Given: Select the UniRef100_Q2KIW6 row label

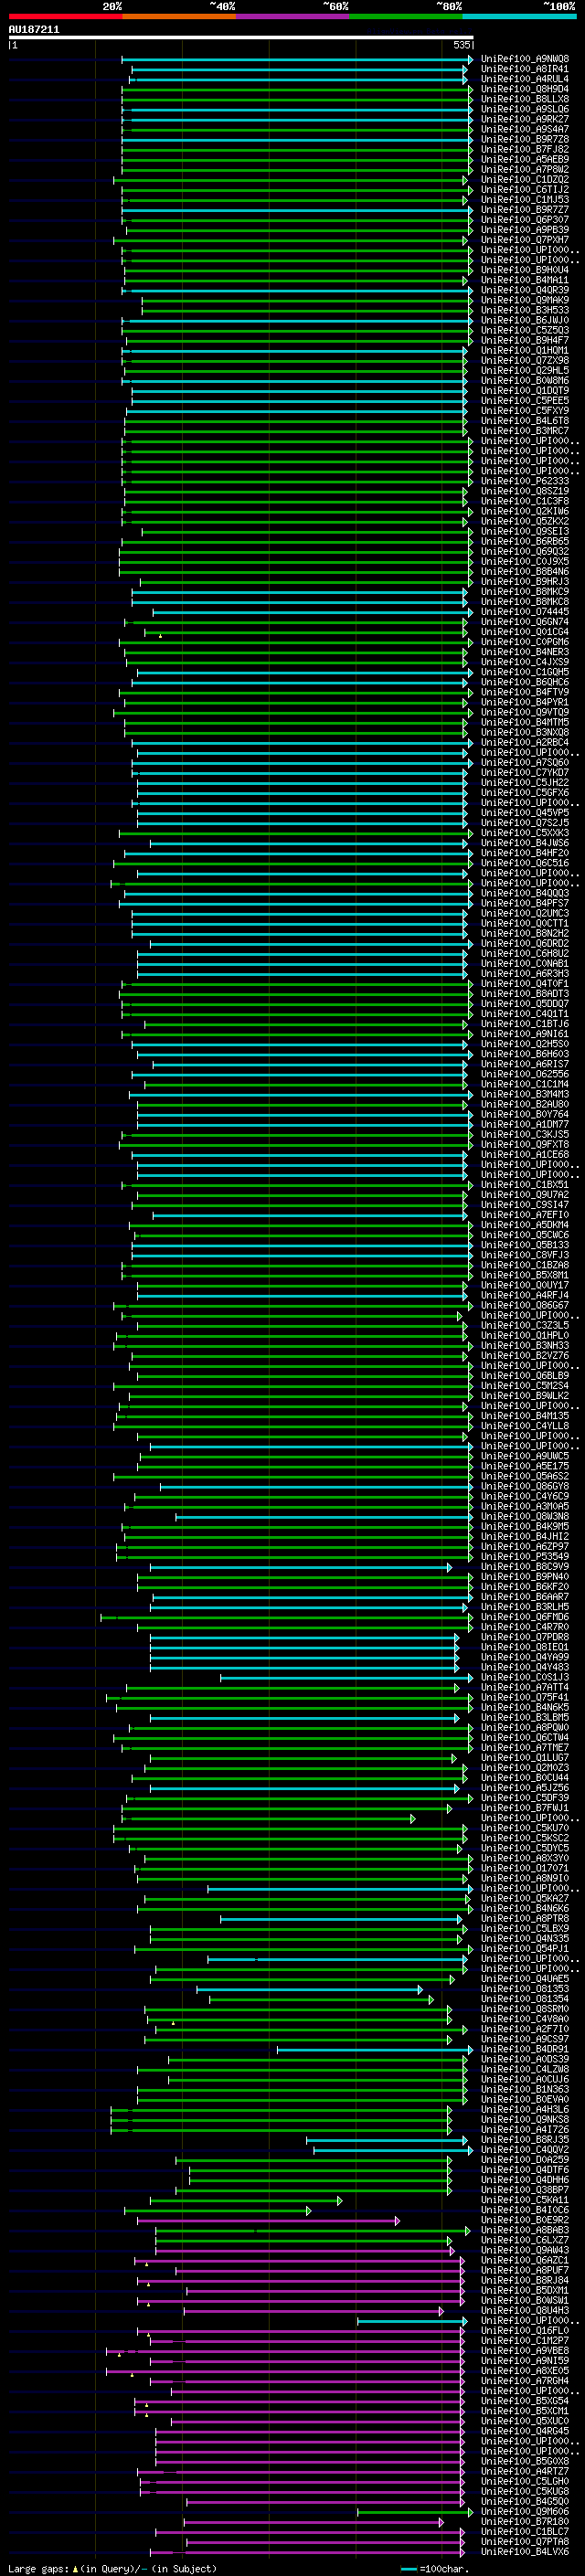Looking at the screenshot, I should [524, 511].
